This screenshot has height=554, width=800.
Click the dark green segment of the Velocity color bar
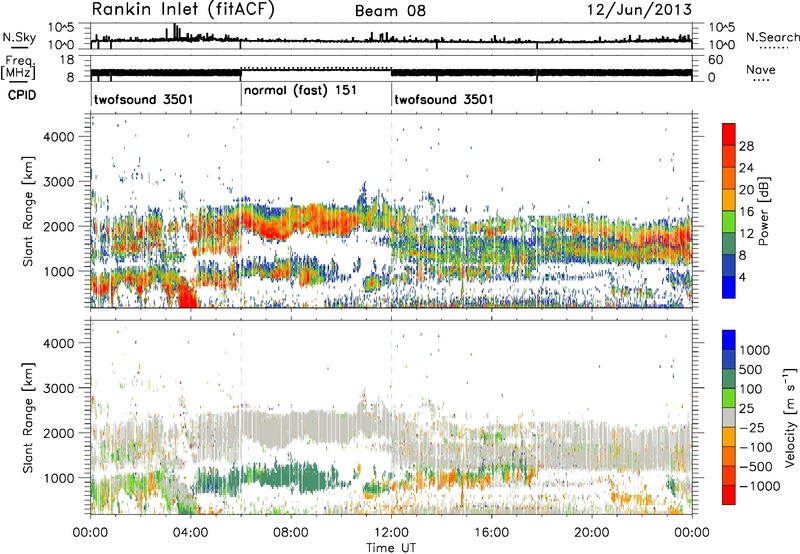pyautogui.click(x=729, y=379)
